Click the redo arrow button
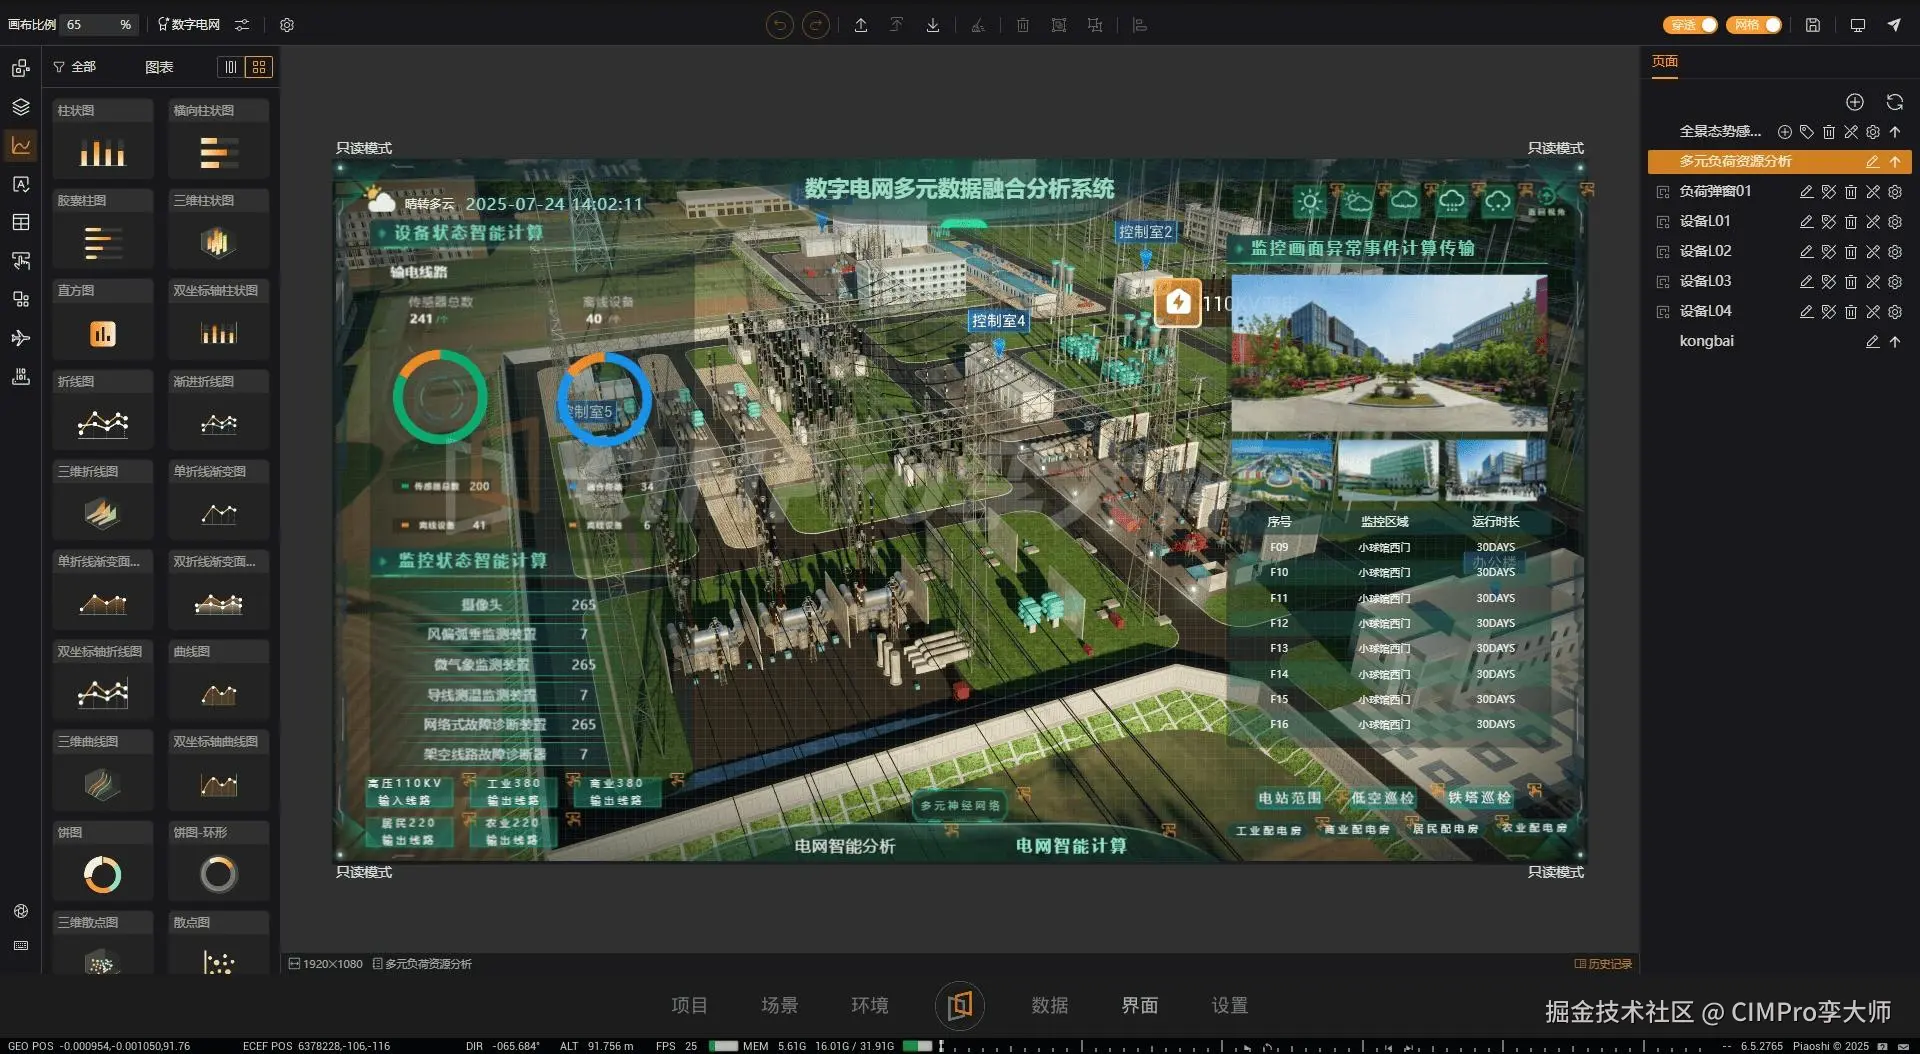 (x=816, y=25)
